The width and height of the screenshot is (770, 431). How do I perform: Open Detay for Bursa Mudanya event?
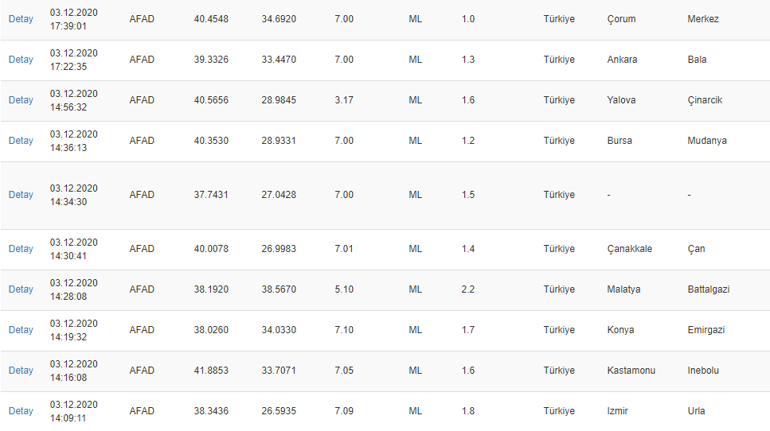coord(21,140)
